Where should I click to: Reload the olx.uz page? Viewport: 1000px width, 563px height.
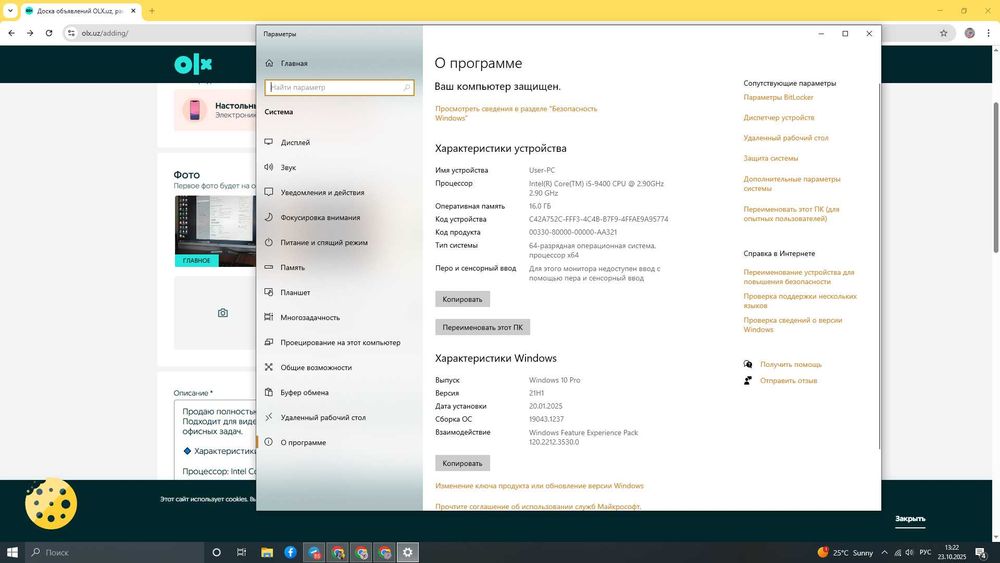[48, 33]
